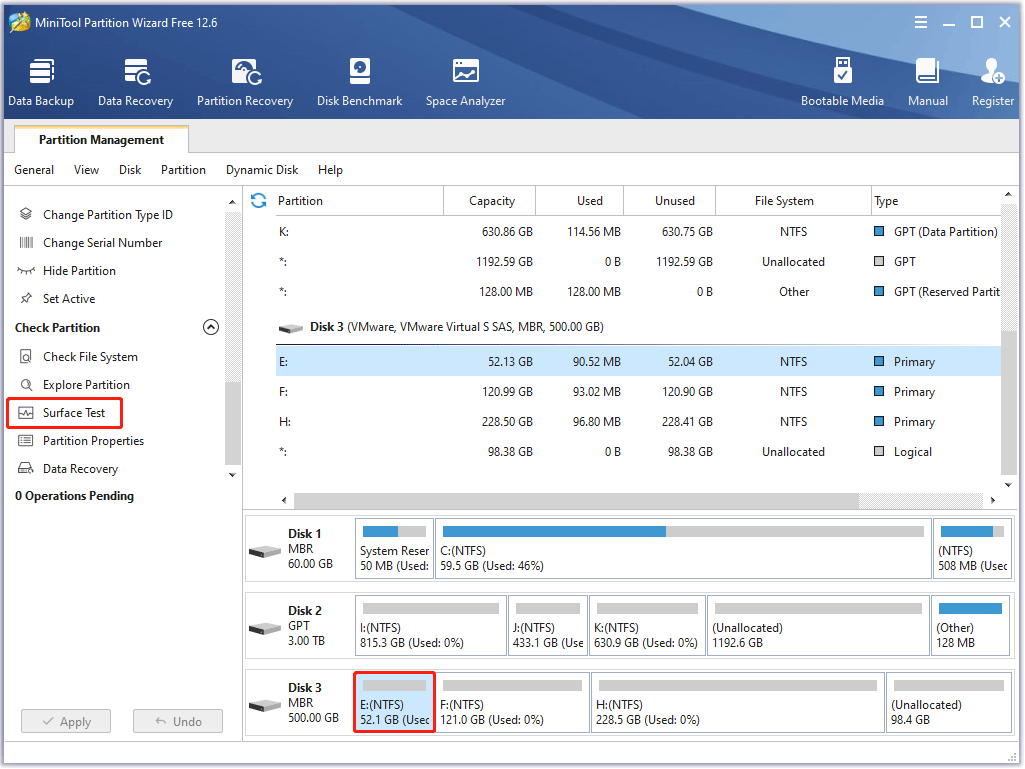Image resolution: width=1025 pixels, height=769 pixels.
Task: Click the partition list scroll down arrow
Action: pos(1008,485)
